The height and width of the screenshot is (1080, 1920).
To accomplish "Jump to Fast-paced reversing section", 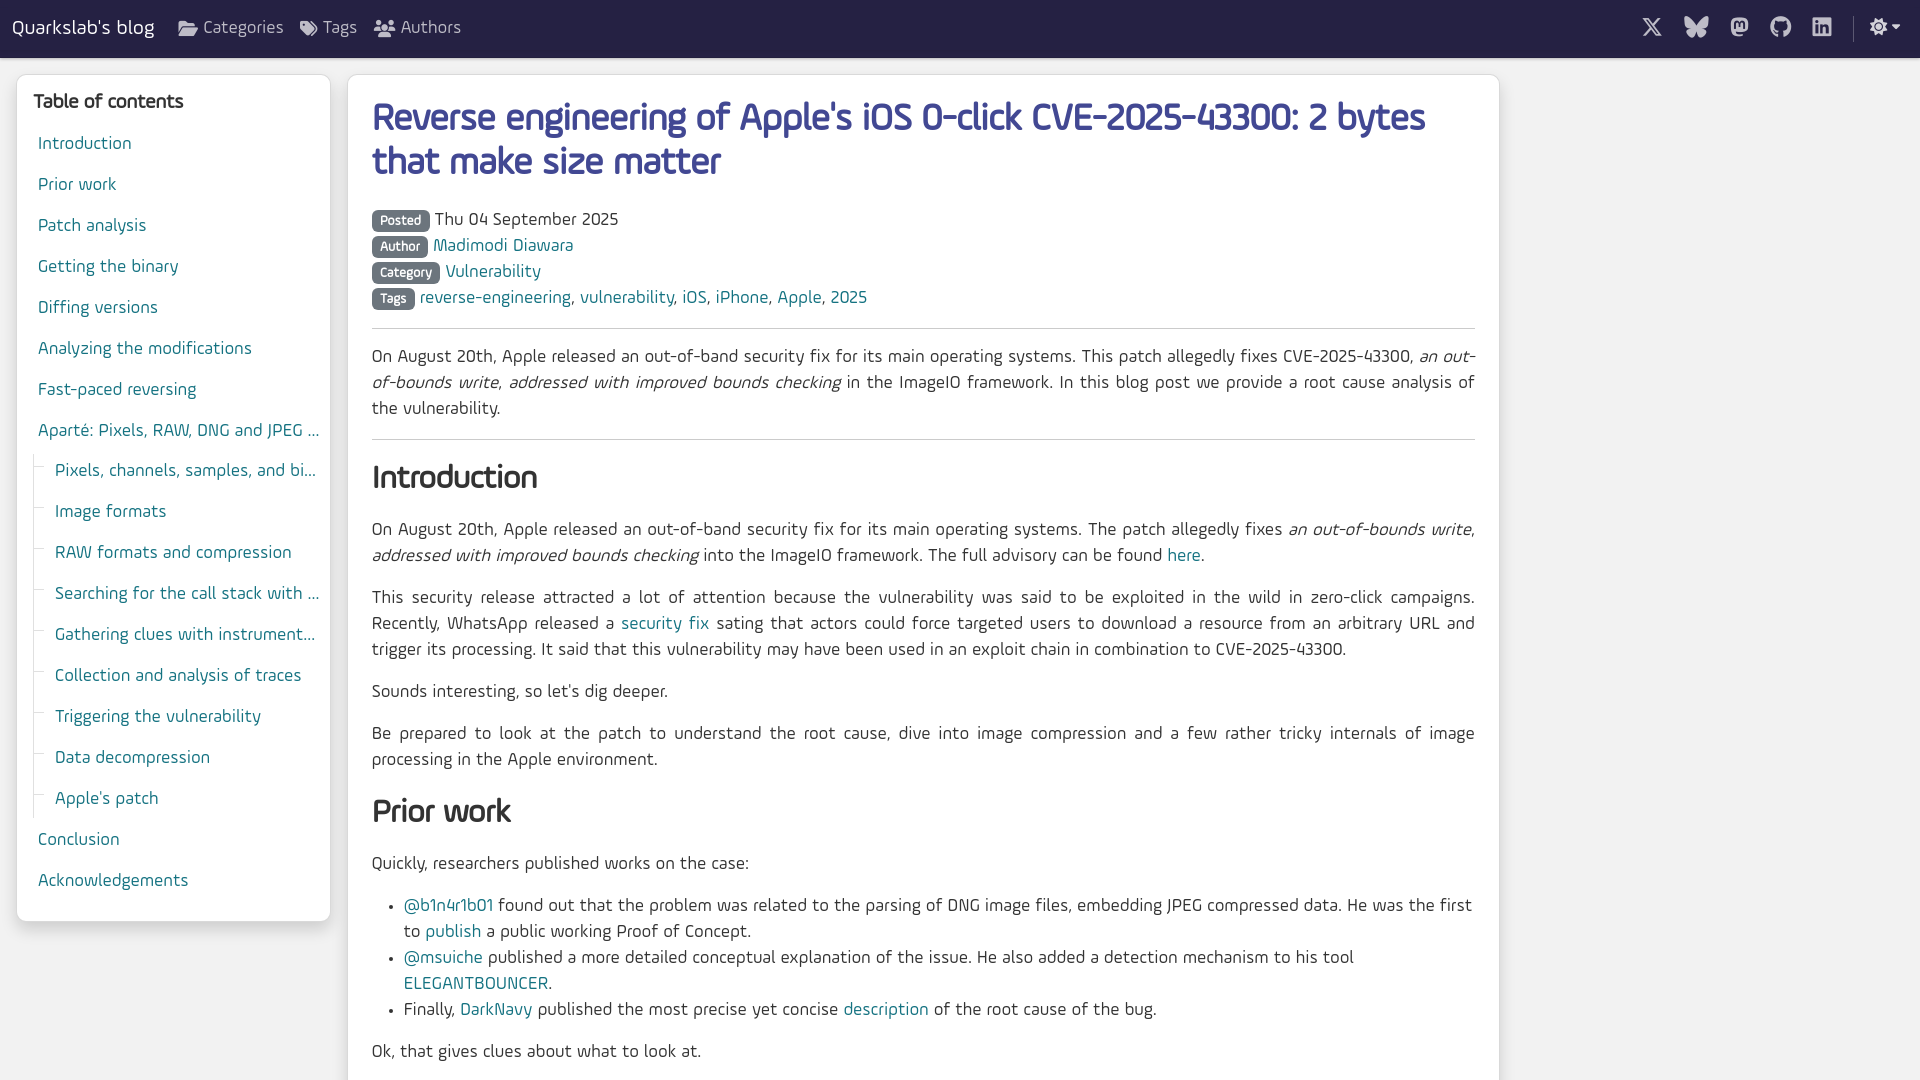I will 117,390.
